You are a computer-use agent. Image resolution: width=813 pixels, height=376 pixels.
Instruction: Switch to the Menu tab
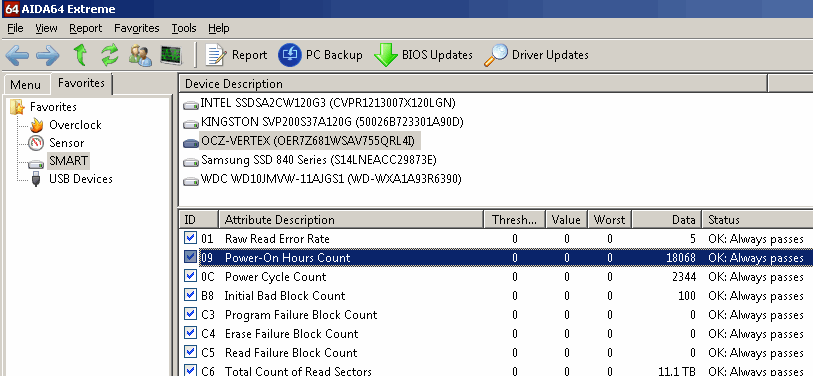(25, 85)
